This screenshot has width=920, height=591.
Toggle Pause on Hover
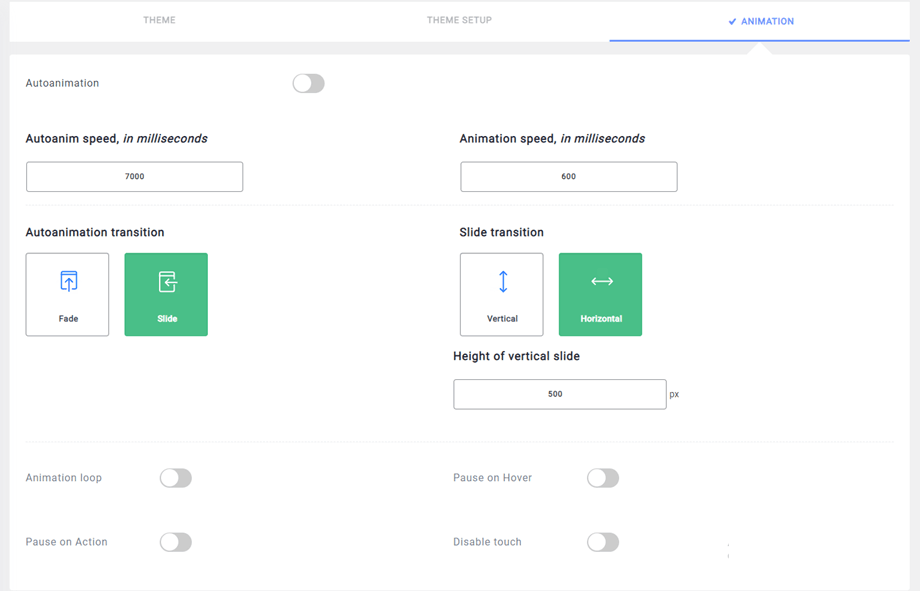[603, 478]
